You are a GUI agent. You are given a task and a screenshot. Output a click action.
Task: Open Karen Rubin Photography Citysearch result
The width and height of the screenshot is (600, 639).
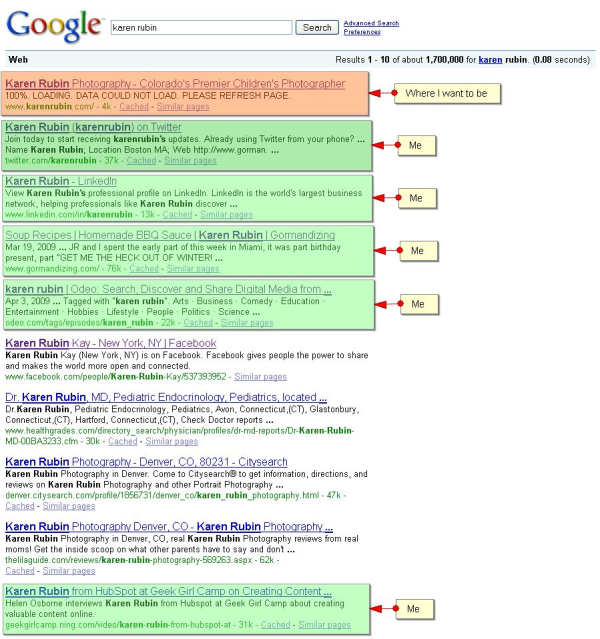click(x=146, y=462)
